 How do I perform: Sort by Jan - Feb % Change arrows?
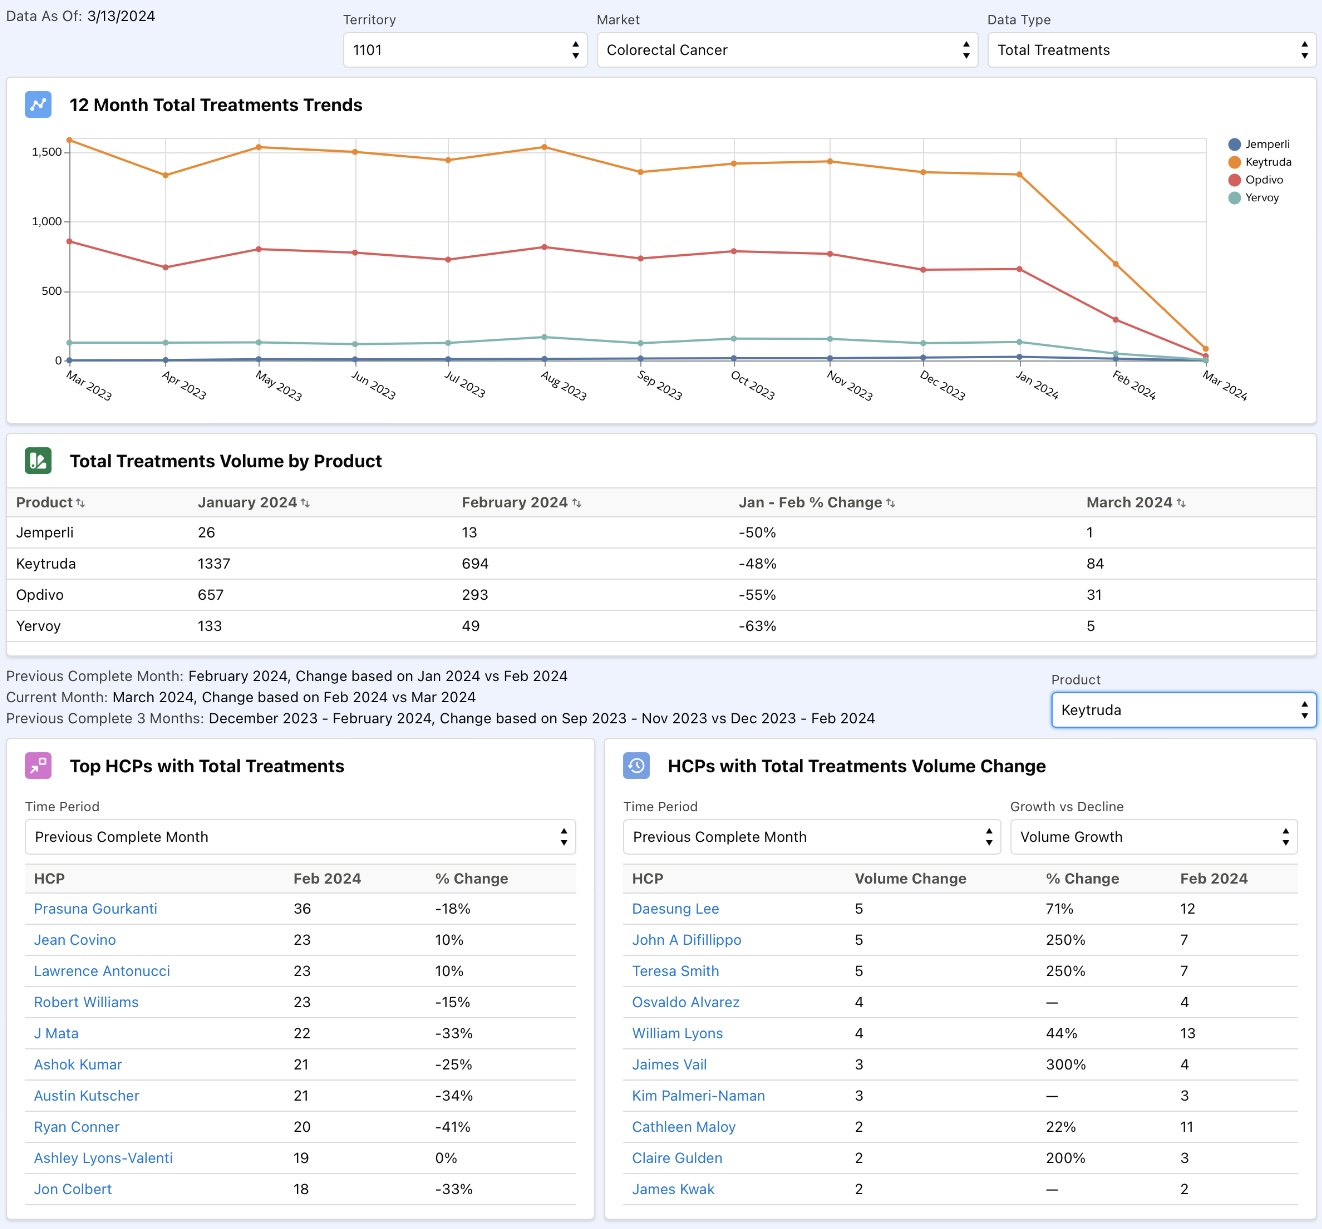click(890, 503)
